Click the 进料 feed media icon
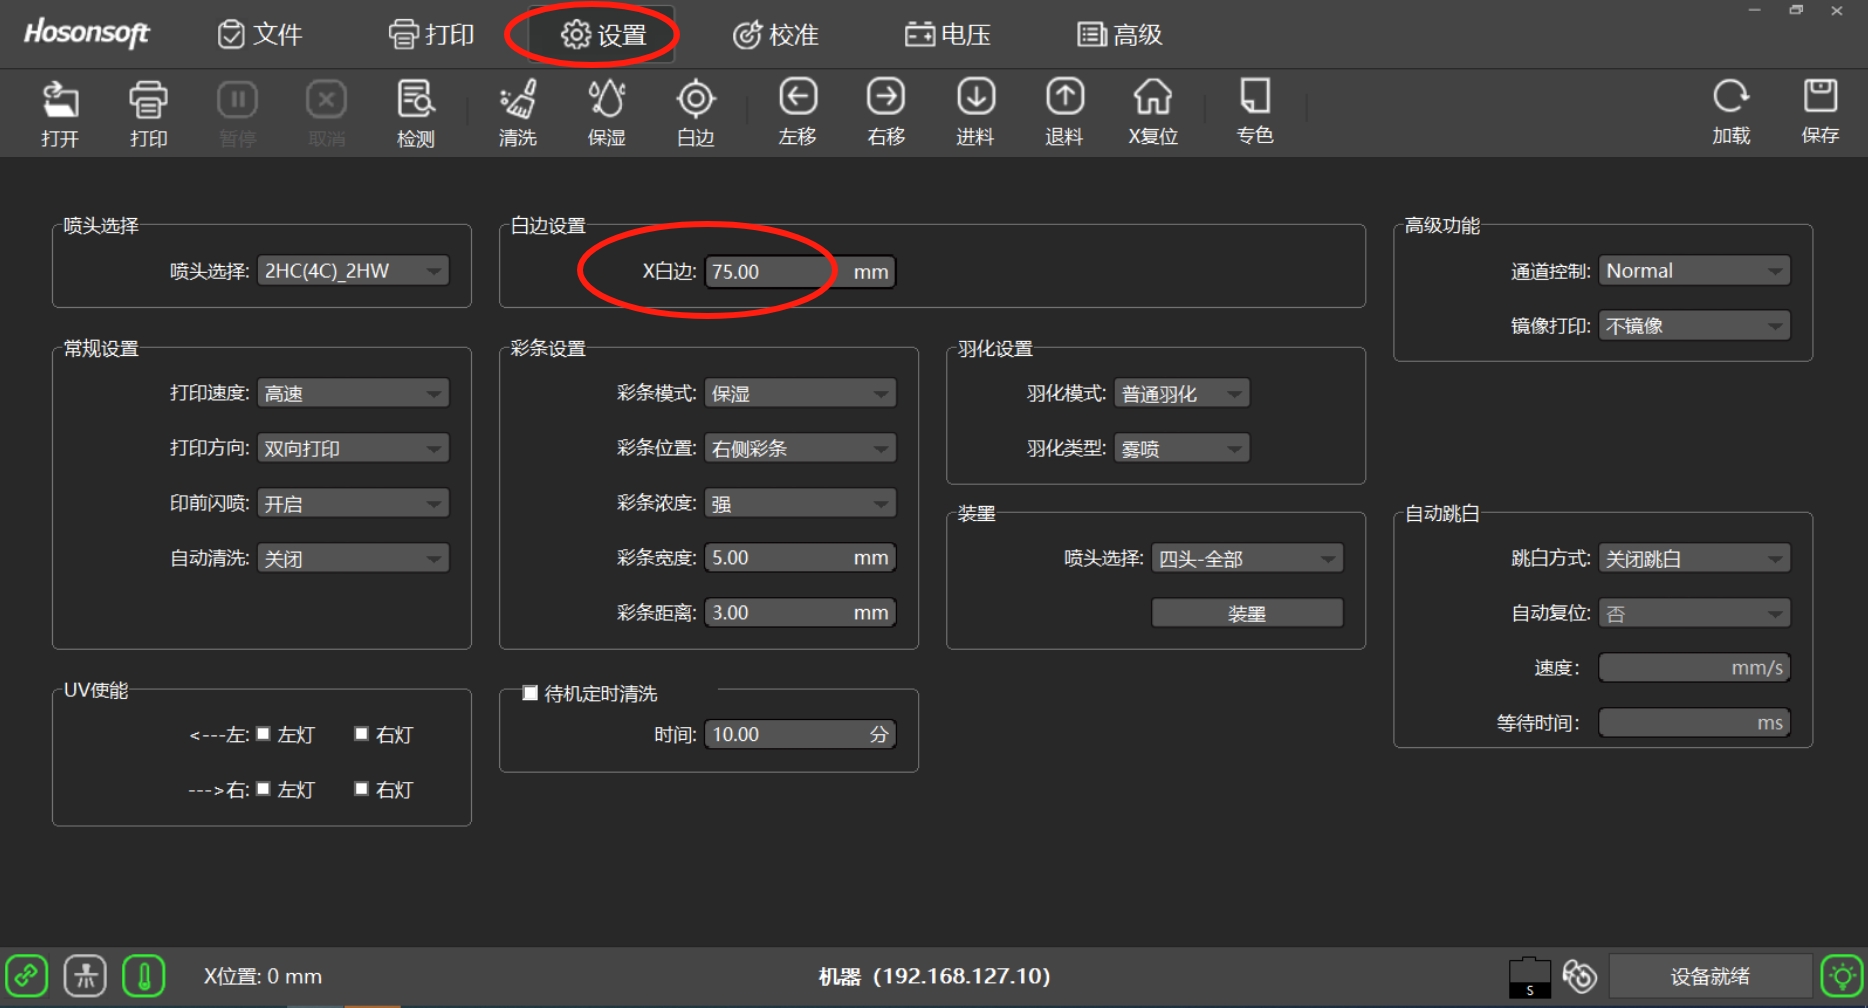 tap(975, 112)
